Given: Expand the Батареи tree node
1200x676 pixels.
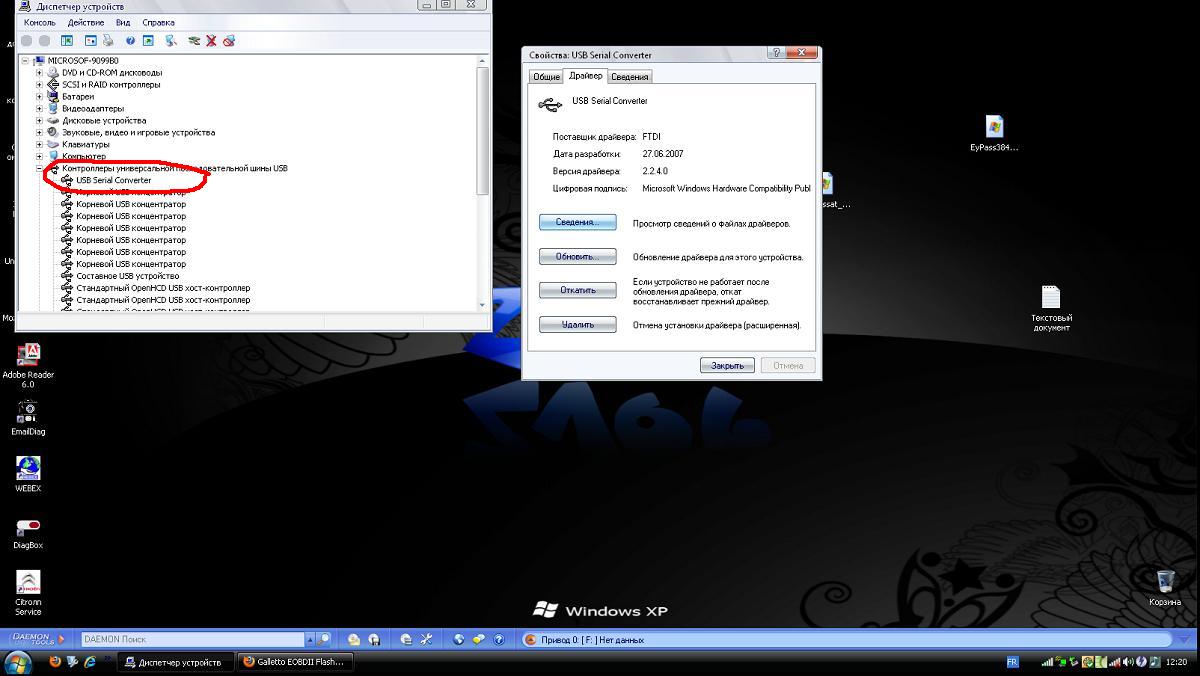Looking at the screenshot, I should (39, 97).
